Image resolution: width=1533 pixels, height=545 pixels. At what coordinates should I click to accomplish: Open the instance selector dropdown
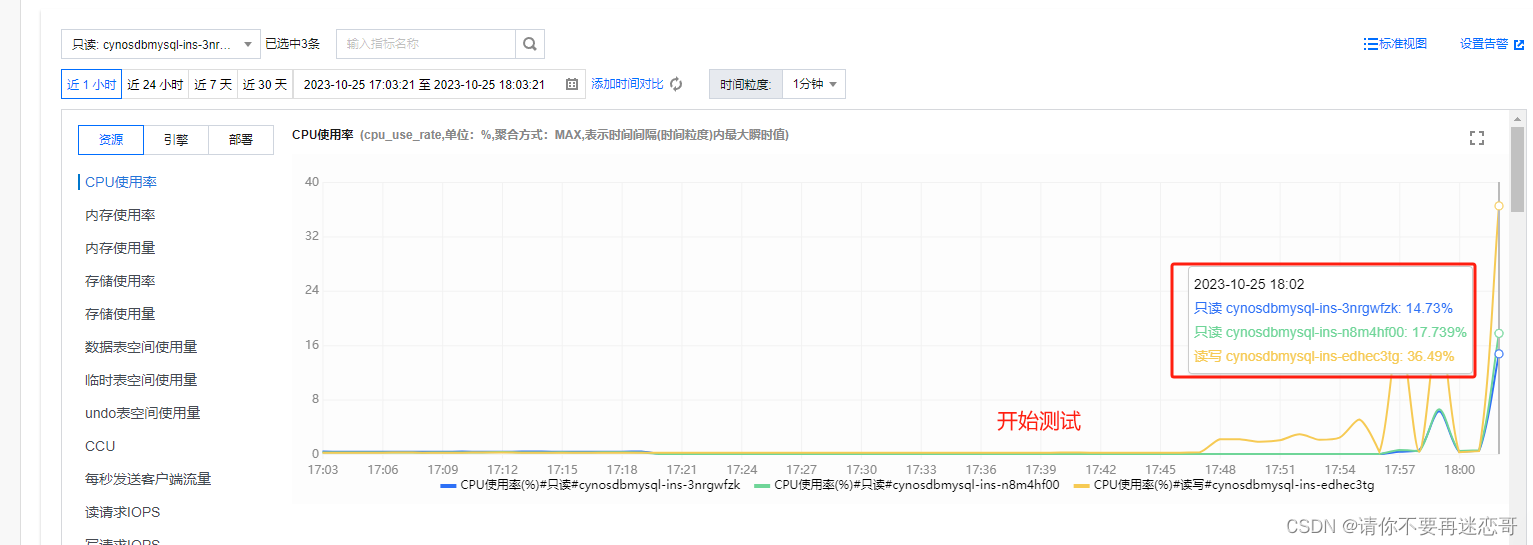161,44
